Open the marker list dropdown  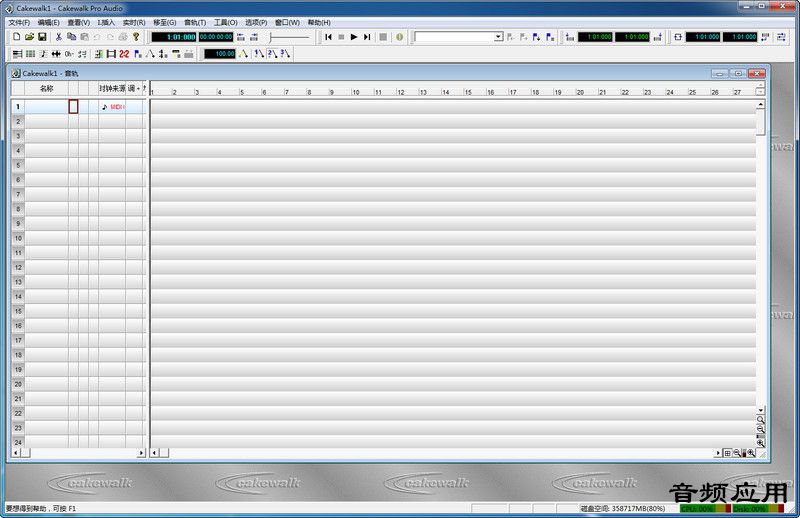click(498, 37)
